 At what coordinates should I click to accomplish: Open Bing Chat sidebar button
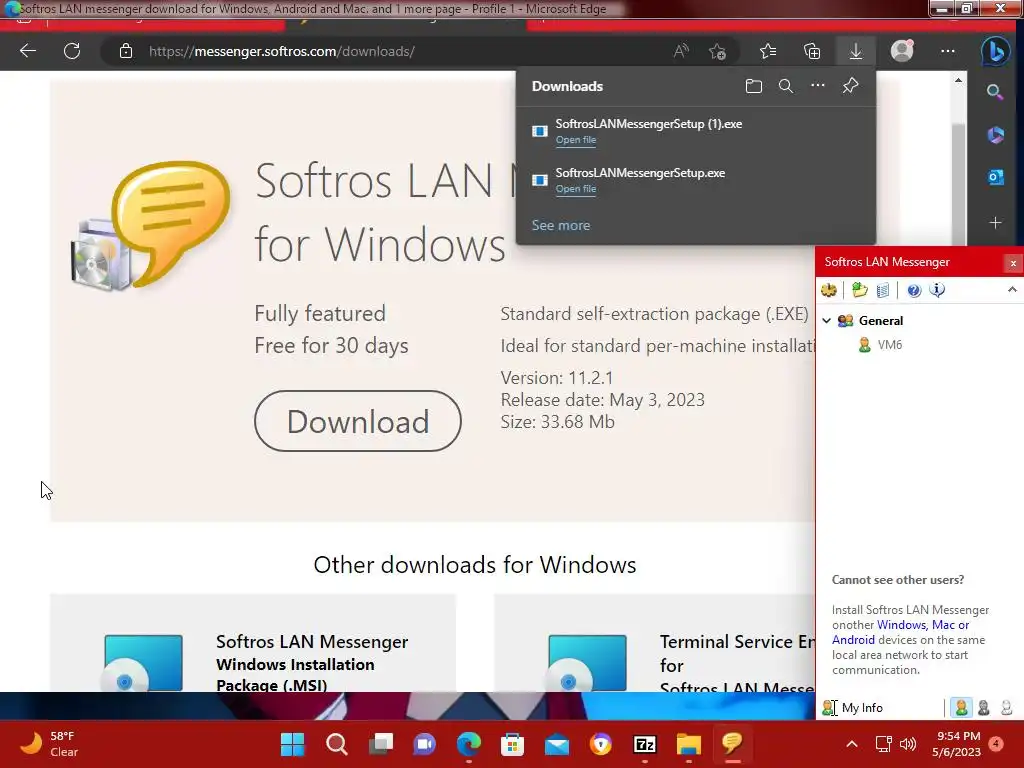tap(995, 52)
